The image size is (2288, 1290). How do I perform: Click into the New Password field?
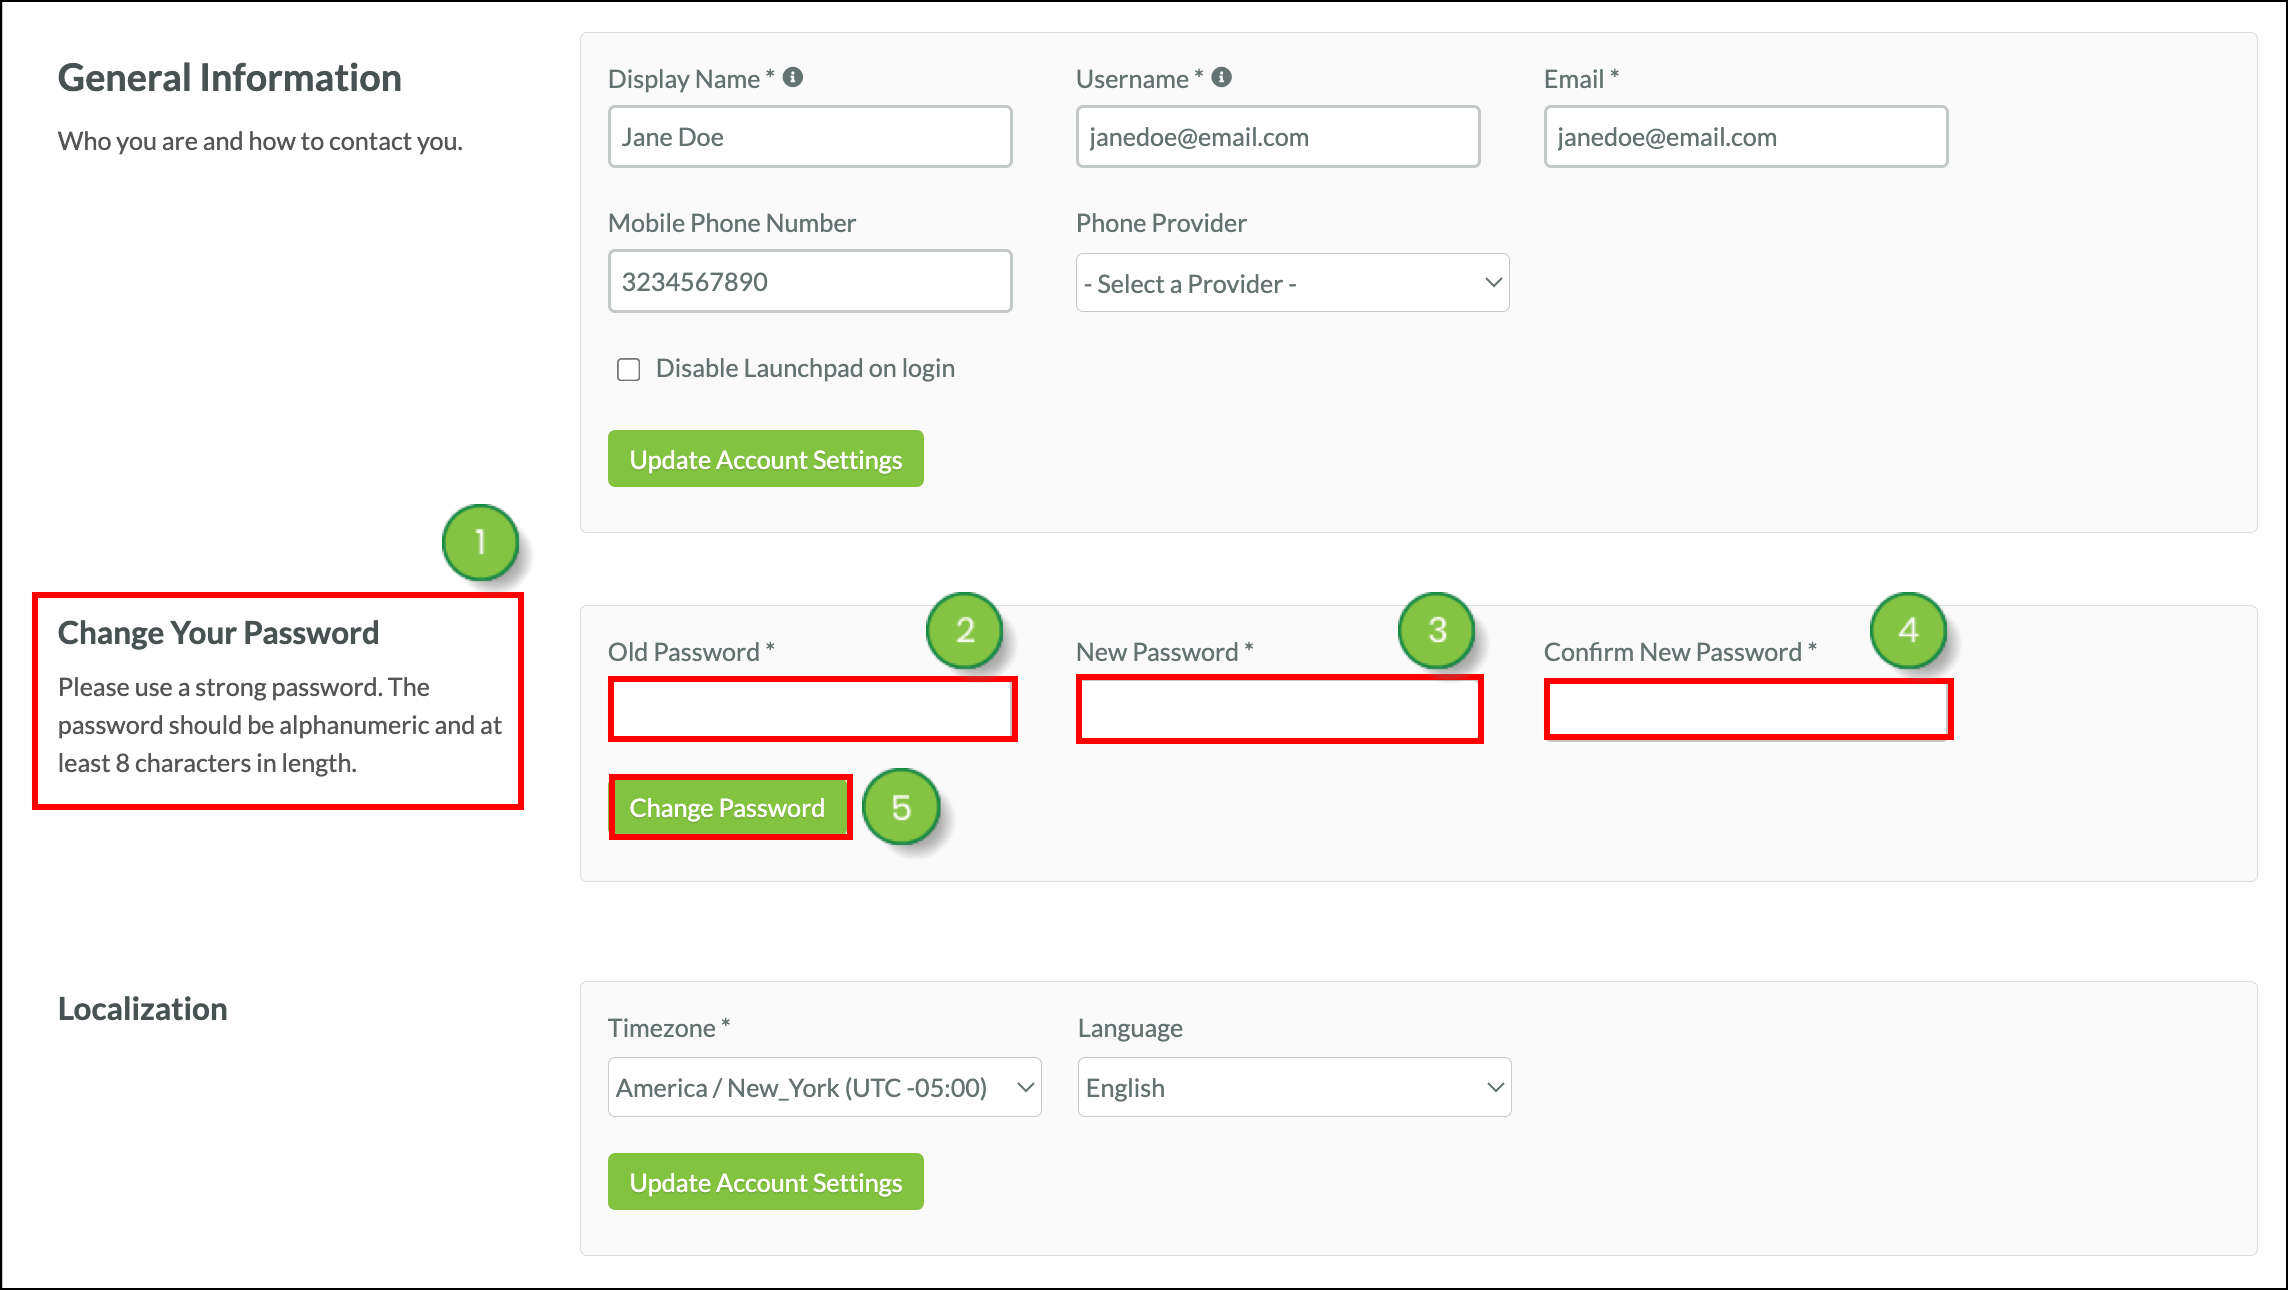click(x=1279, y=709)
